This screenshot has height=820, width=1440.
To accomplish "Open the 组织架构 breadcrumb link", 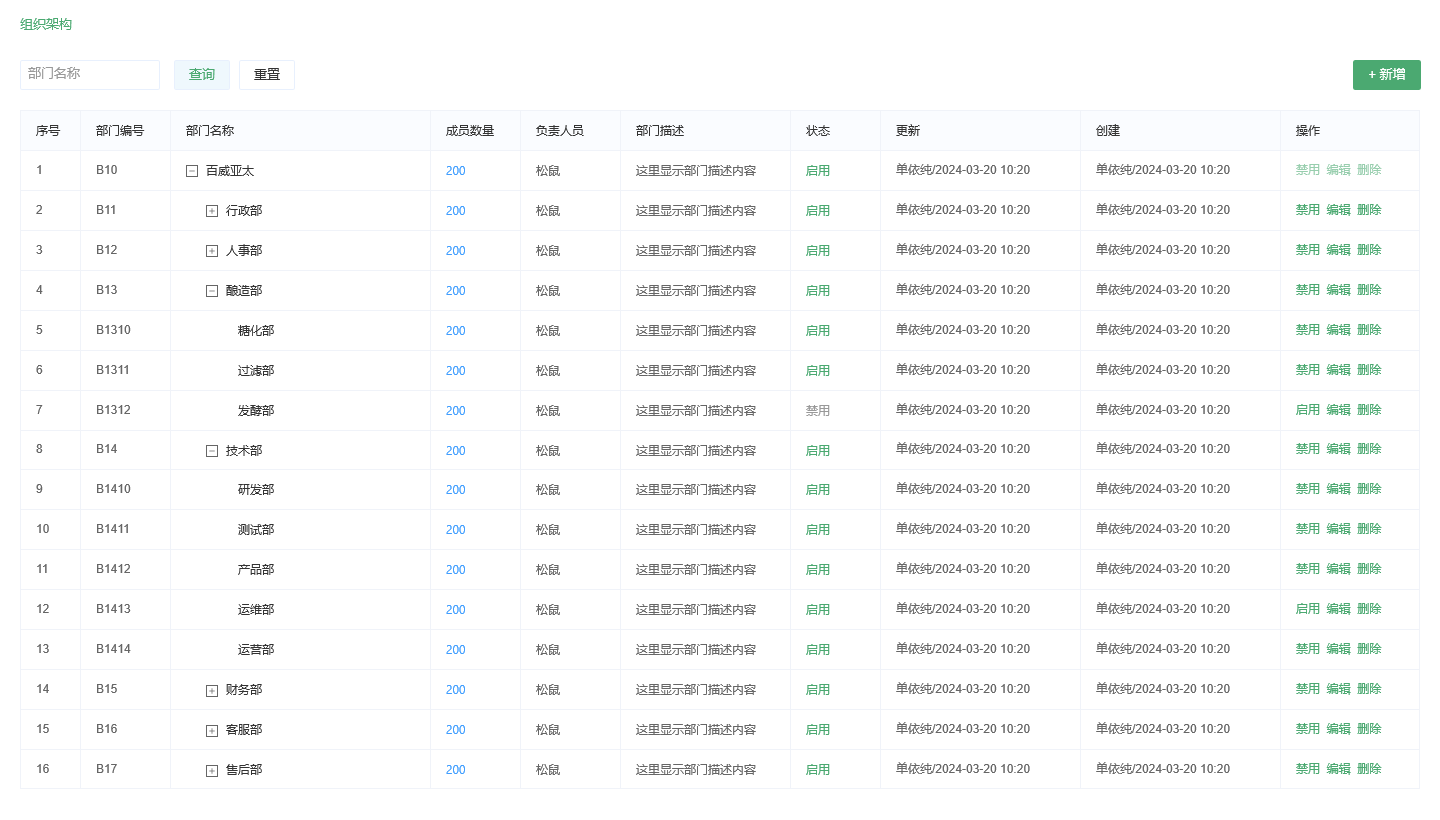I will [46, 24].
